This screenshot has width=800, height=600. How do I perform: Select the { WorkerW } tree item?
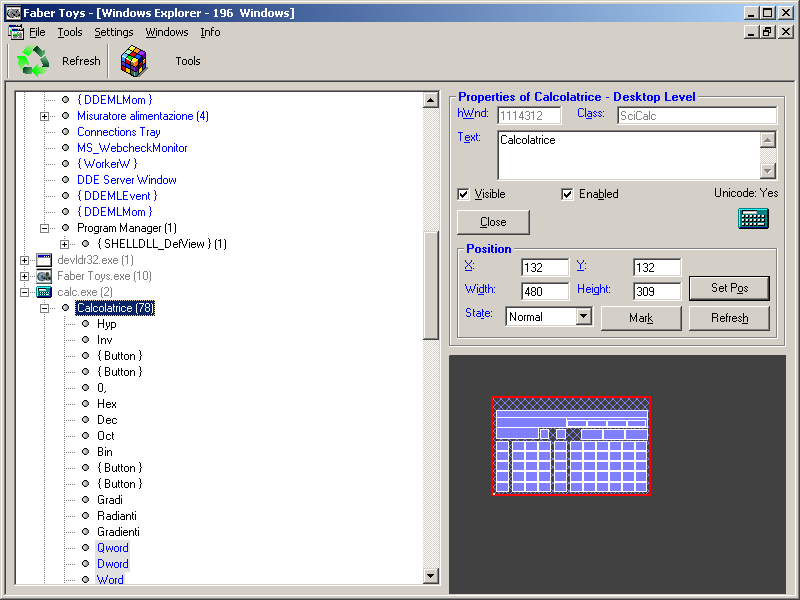click(x=107, y=164)
